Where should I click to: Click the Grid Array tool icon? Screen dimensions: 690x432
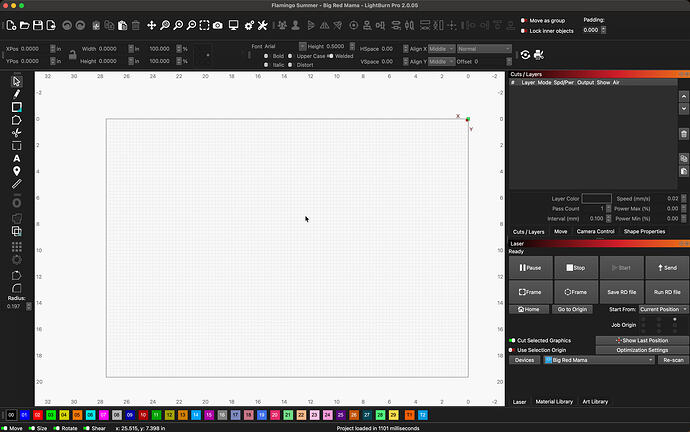click(17, 247)
